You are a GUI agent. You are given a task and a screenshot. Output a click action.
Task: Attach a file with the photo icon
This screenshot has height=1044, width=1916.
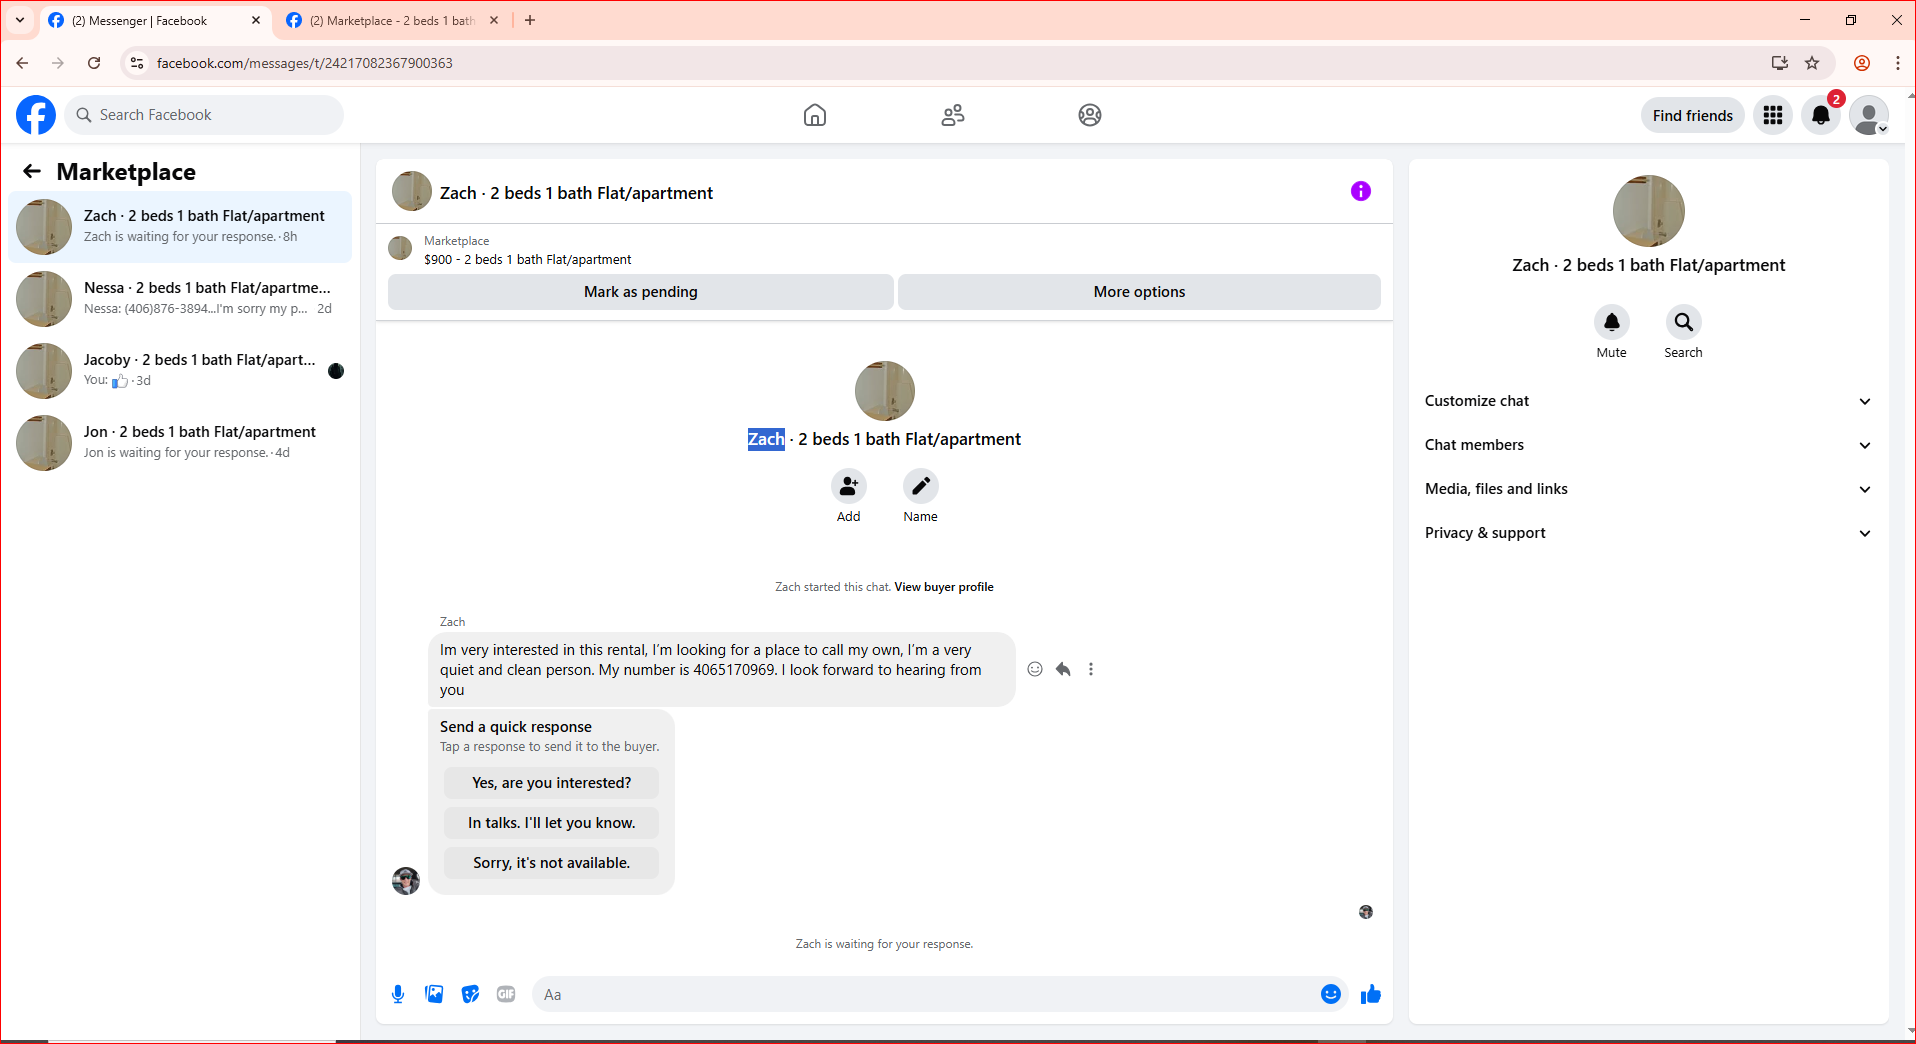(x=434, y=994)
